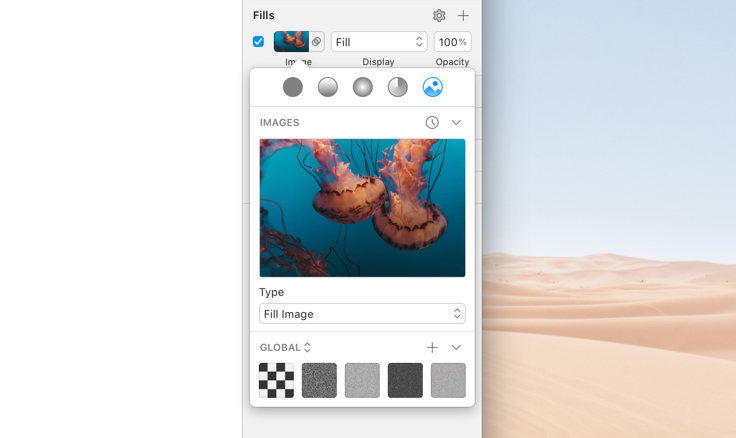Image resolution: width=736 pixels, height=438 pixels.
Task: Click blend mode icon beside fill thumbnail
Action: pyautogui.click(x=316, y=42)
